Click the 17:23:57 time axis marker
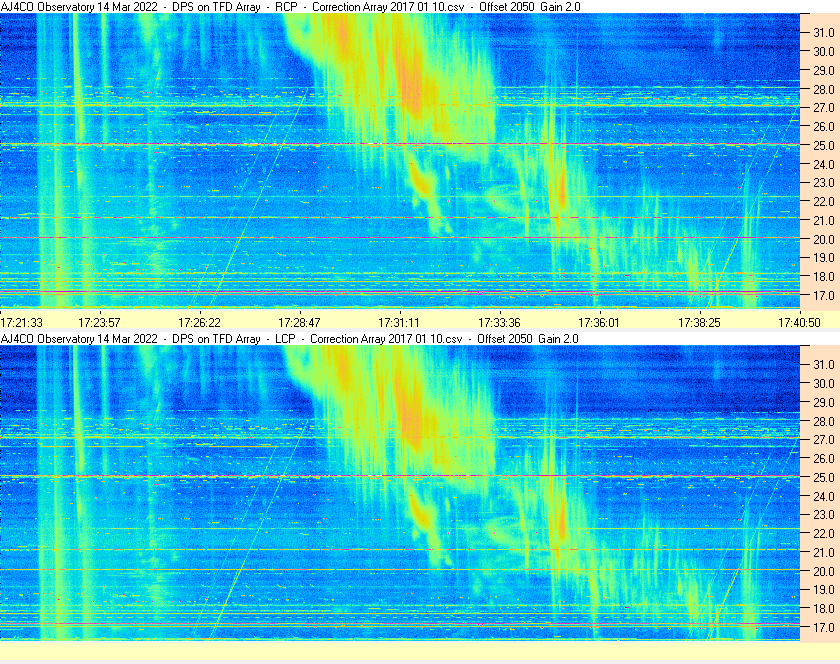This screenshot has height=664, width=840. point(100,322)
